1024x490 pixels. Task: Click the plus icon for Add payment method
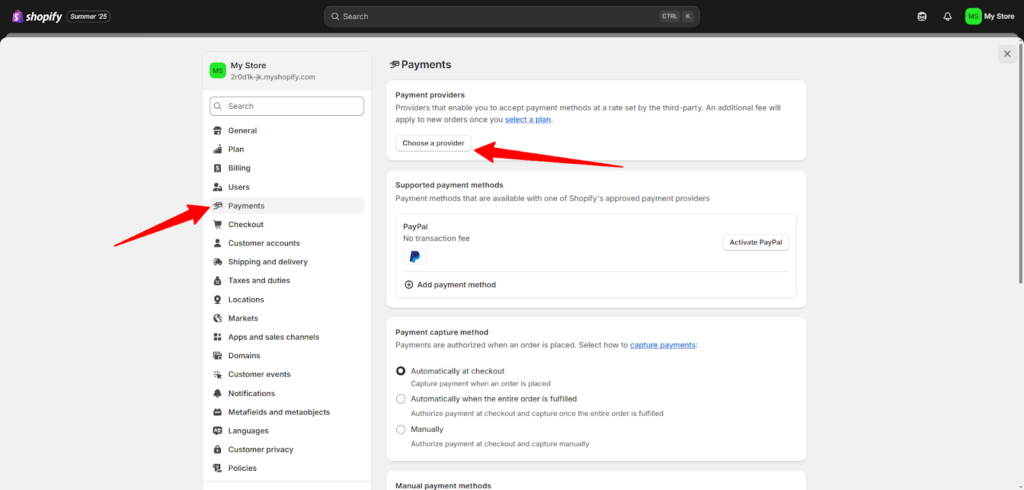click(x=409, y=285)
